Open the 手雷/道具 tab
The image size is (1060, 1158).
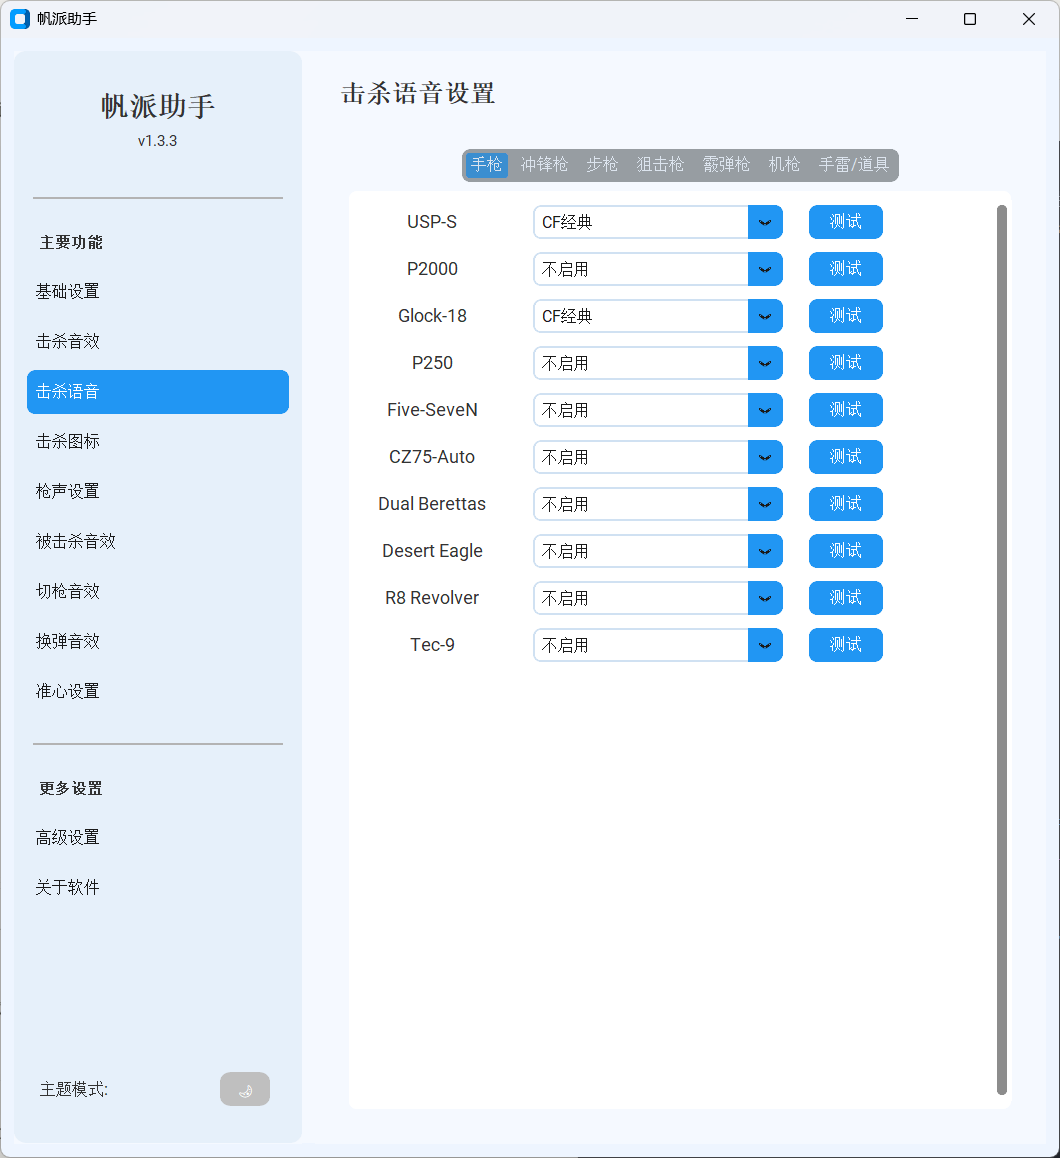pos(855,165)
